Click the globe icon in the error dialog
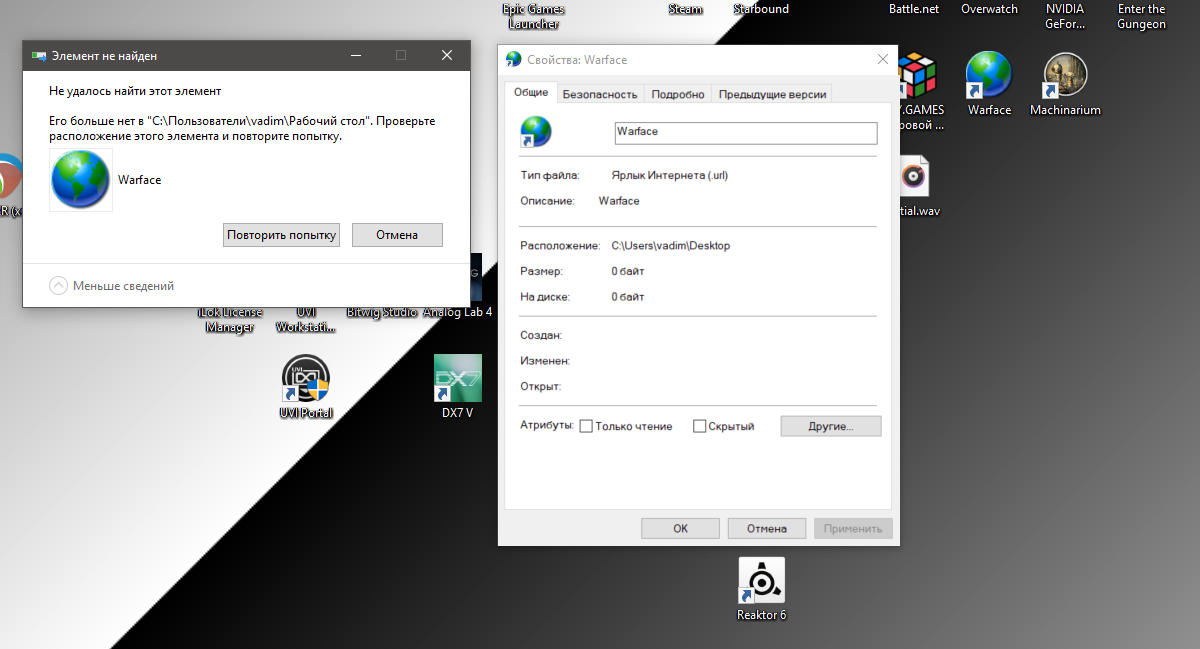The width and height of the screenshot is (1200, 649). click(81, 180)
